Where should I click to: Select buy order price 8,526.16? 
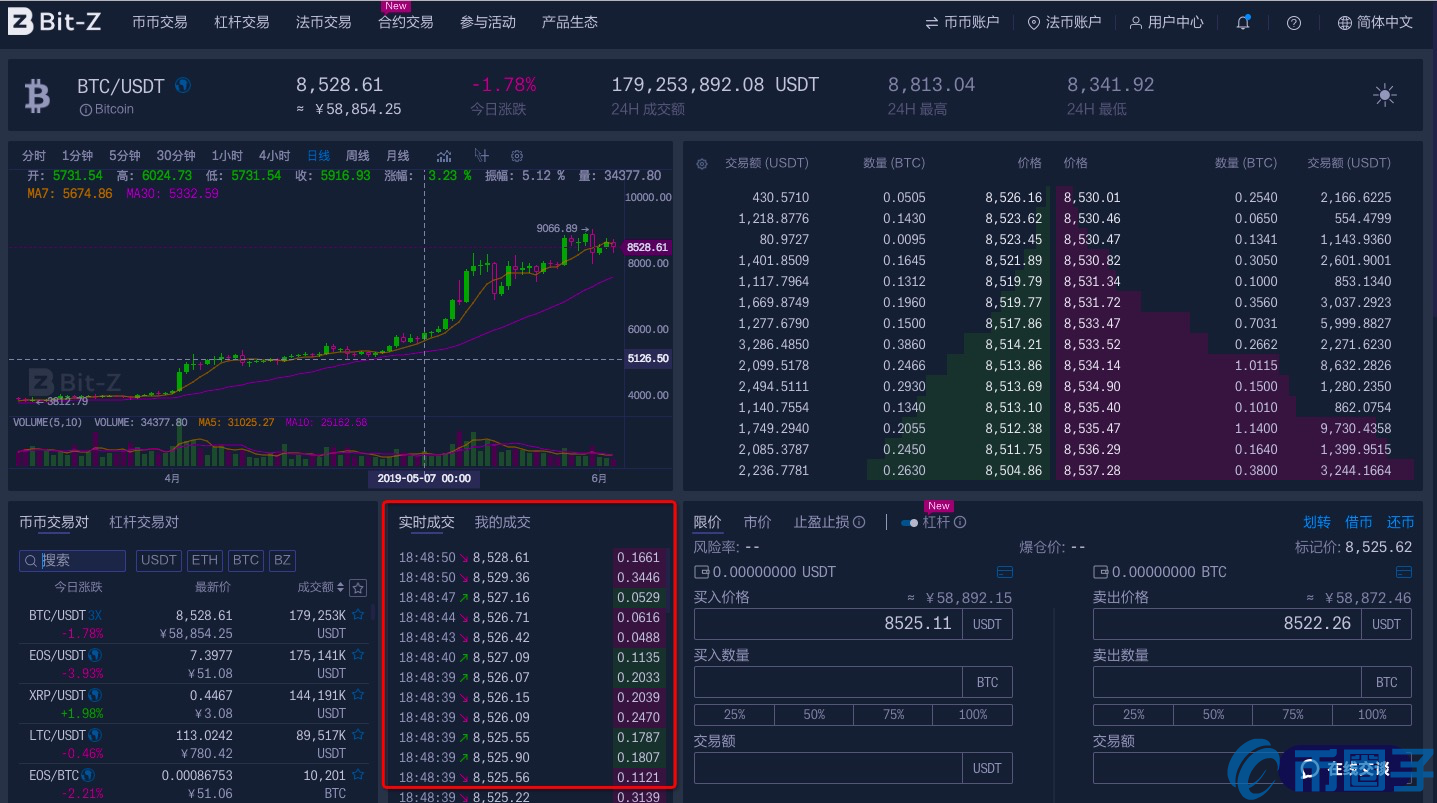tap(1013, 197)
